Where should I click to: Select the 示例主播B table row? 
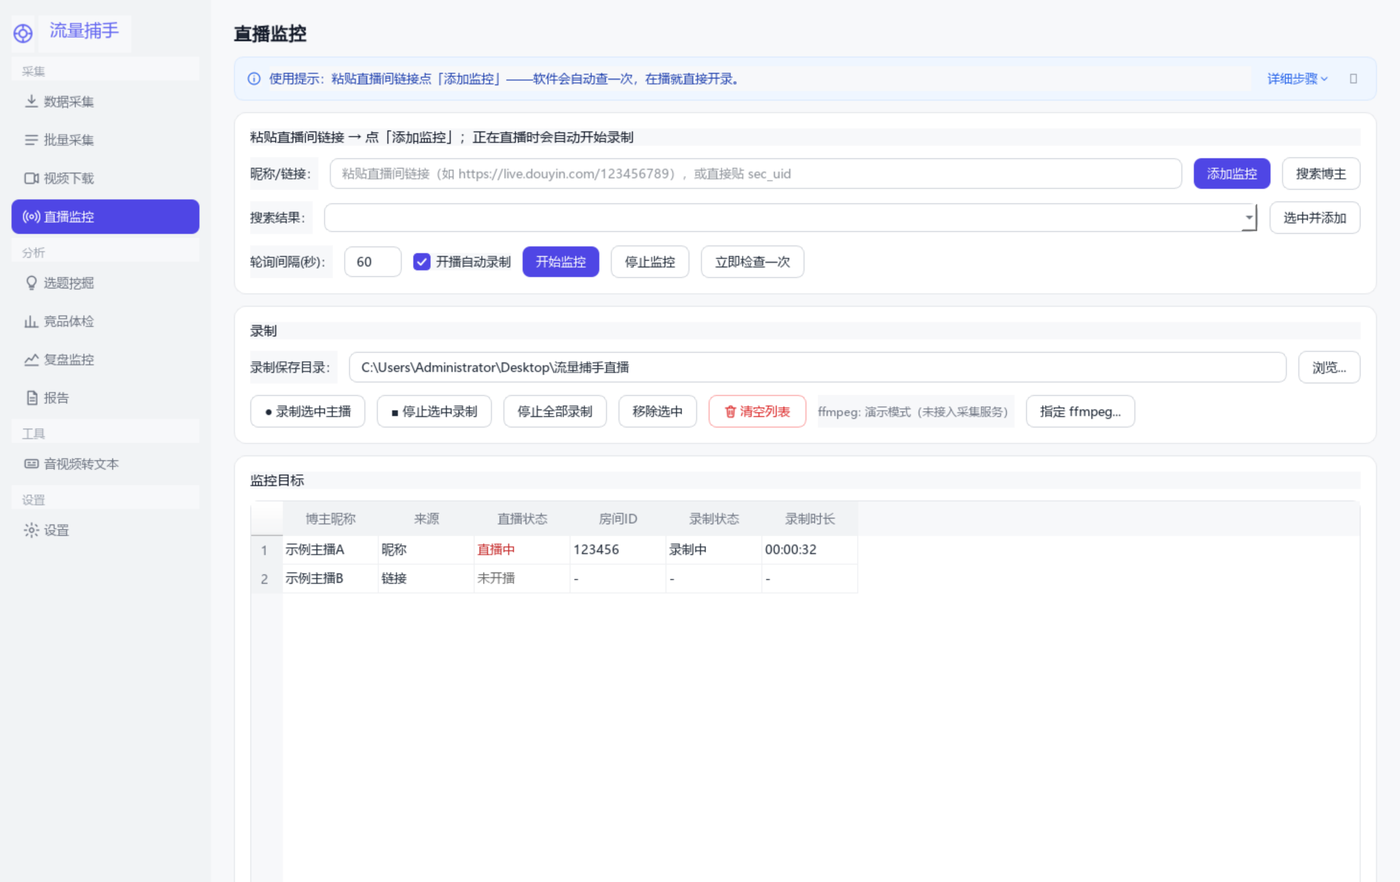point(554,579)
